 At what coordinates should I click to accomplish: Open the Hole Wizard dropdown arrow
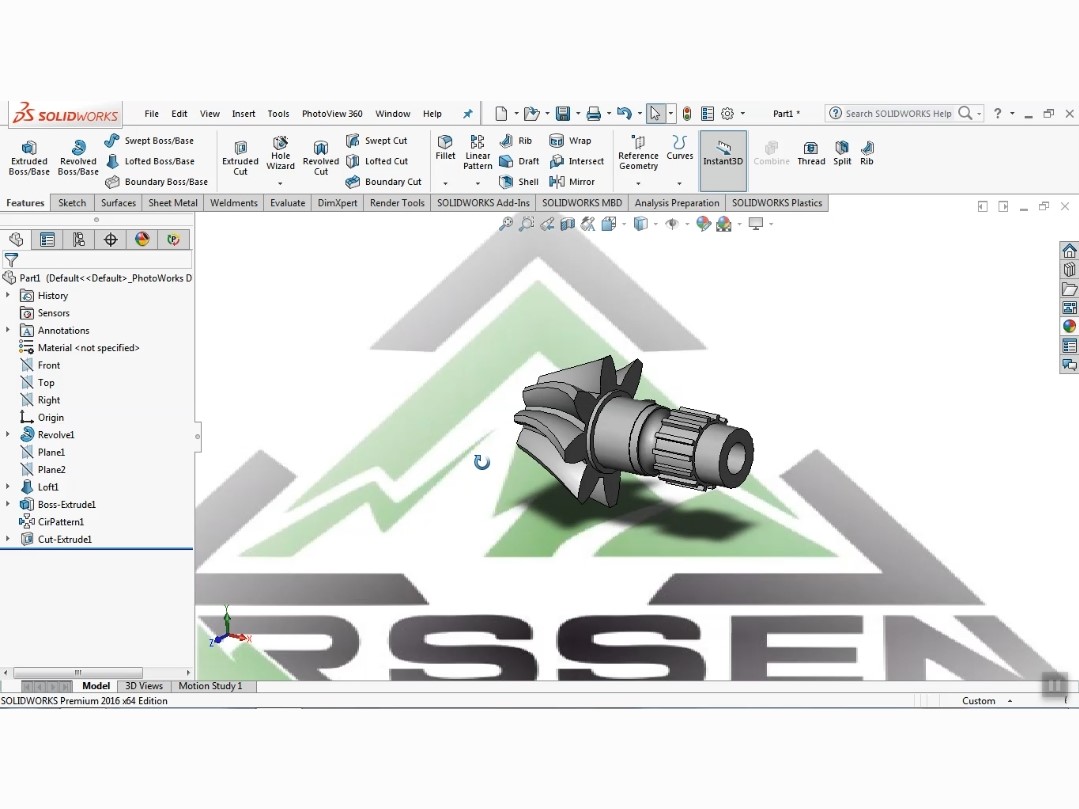(x=280, y=184)
